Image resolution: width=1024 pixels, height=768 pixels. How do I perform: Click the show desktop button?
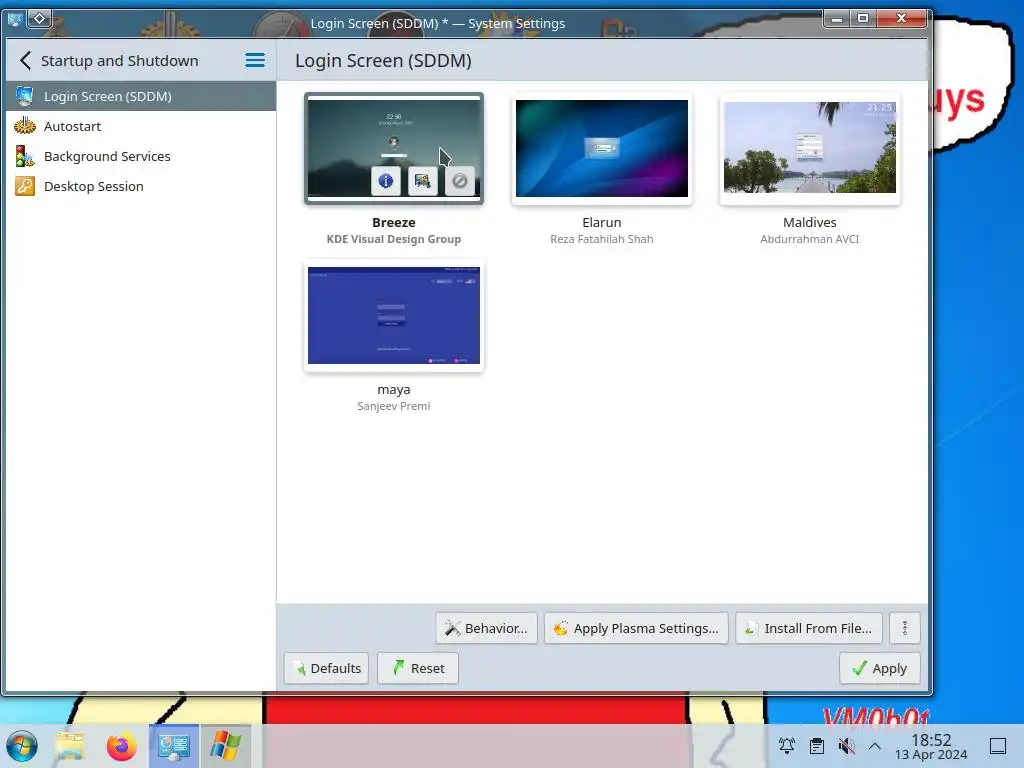click(x=998, y=746)
